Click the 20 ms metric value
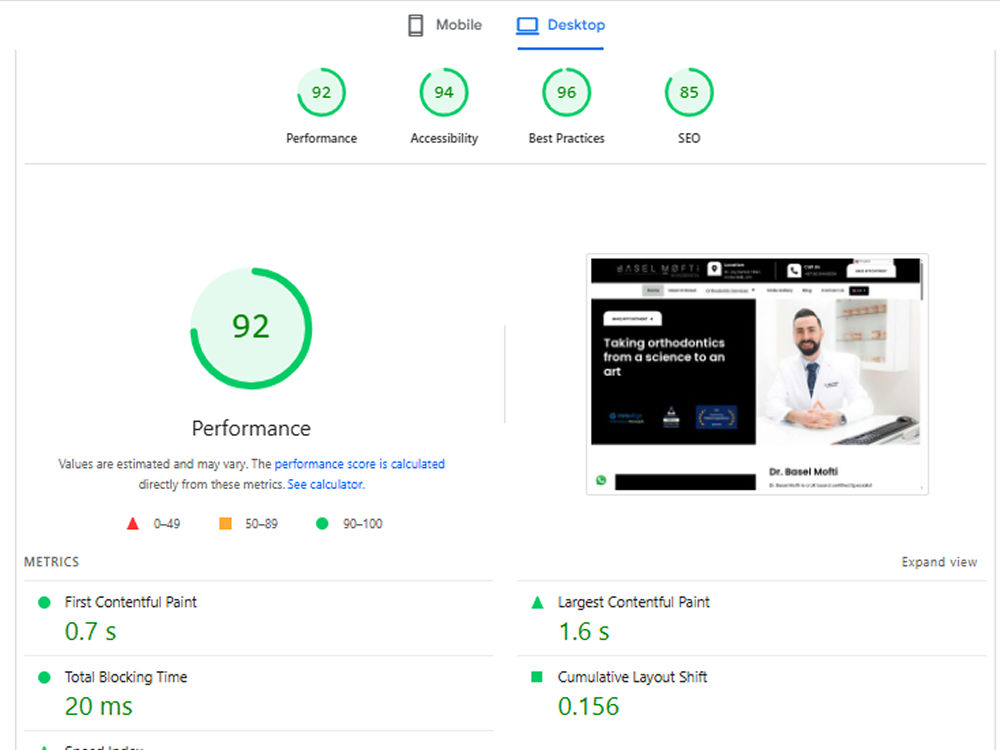The image size is (1000, 750). 99,706
